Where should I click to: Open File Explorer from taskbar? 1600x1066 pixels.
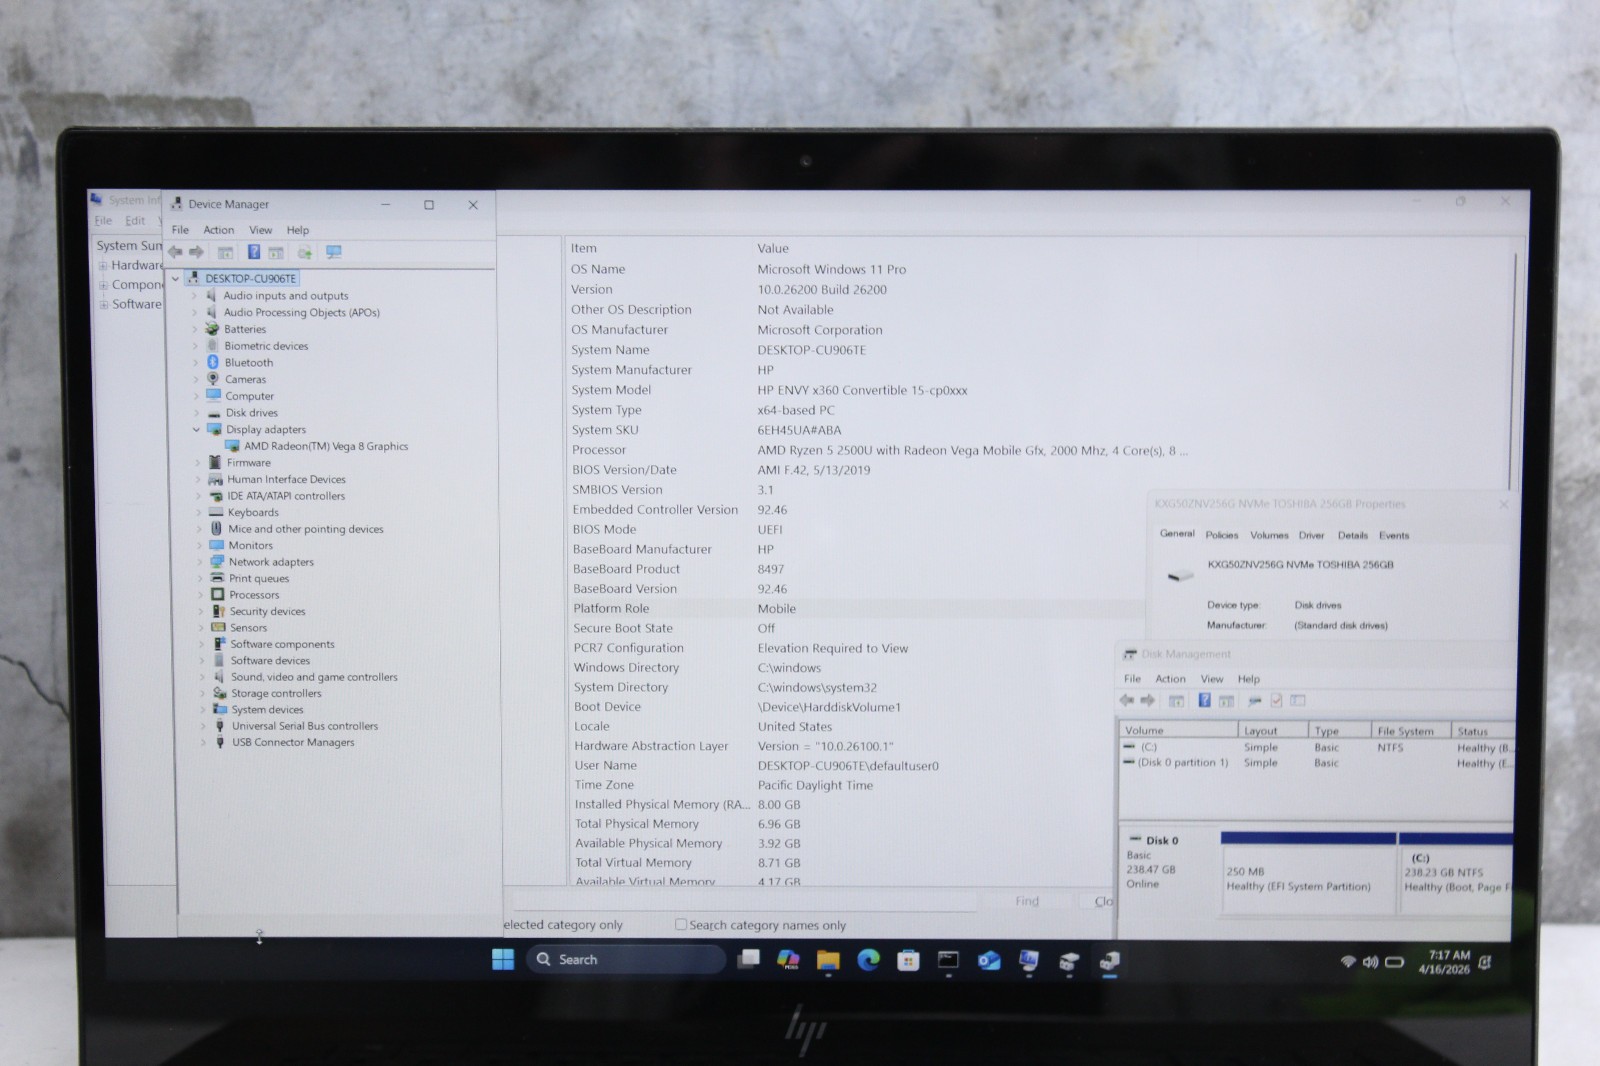828,960
